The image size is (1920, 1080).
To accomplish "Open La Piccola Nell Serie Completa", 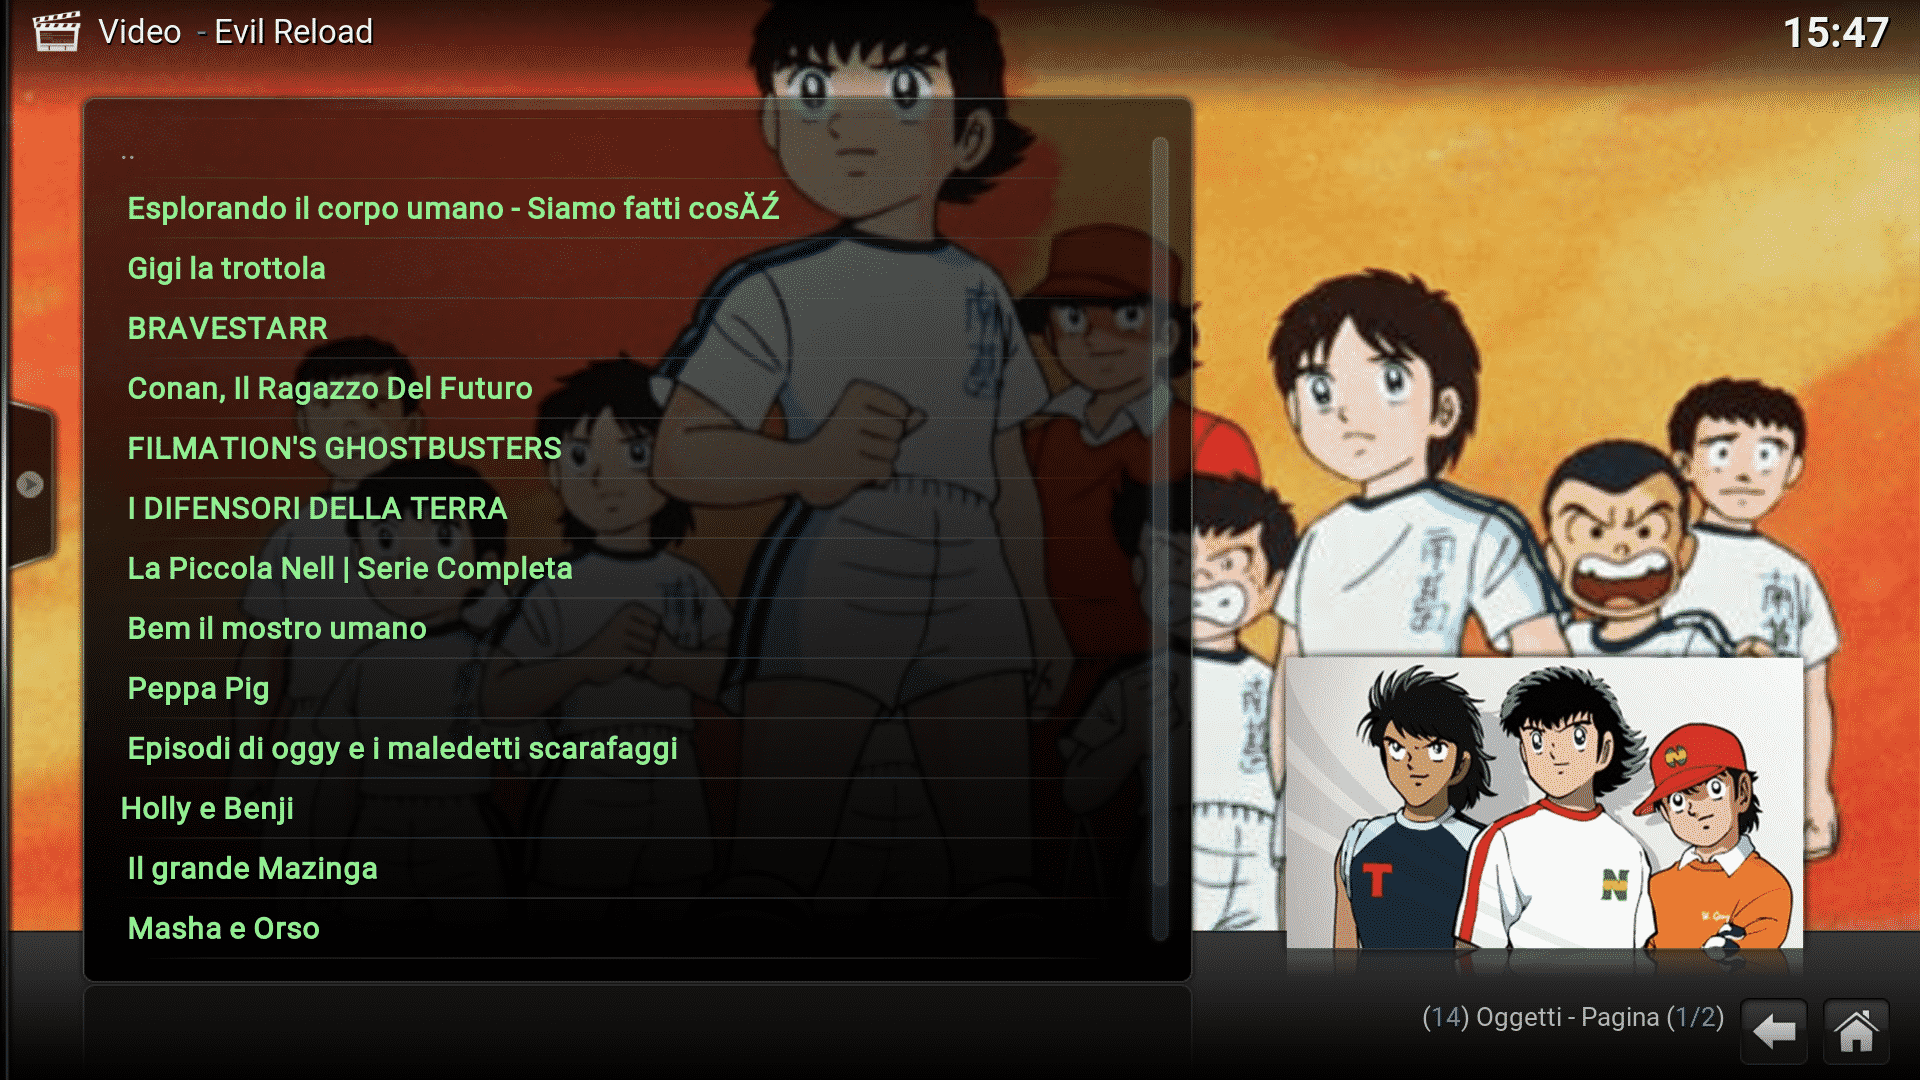I will [x=620, y=568].
